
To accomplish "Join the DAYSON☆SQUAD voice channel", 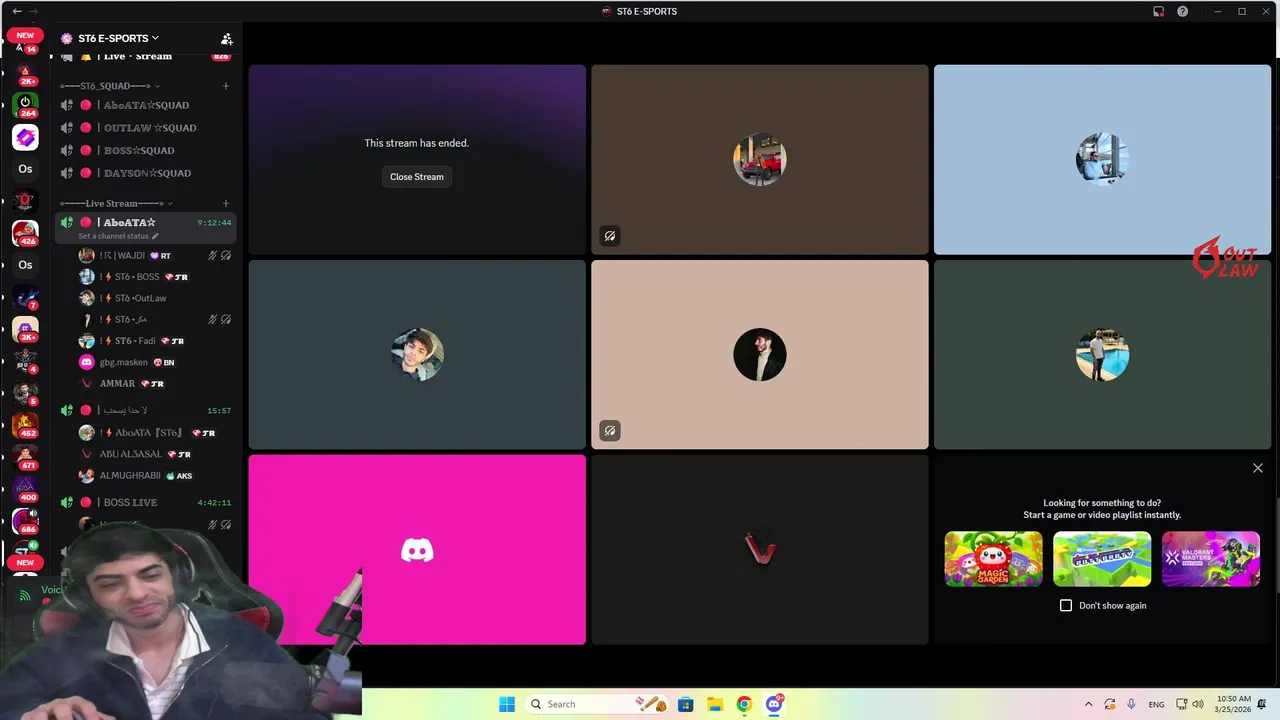I will pos(146,173).
